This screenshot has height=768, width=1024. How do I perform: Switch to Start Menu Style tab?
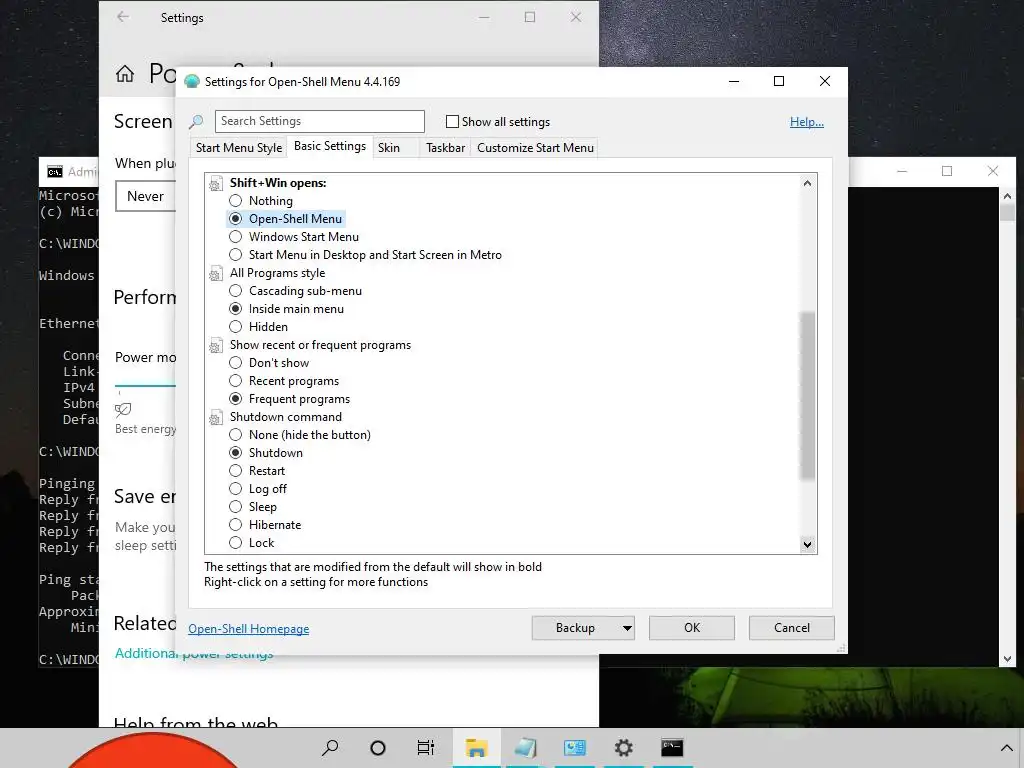pyautogui.click(x=239, y=148)
